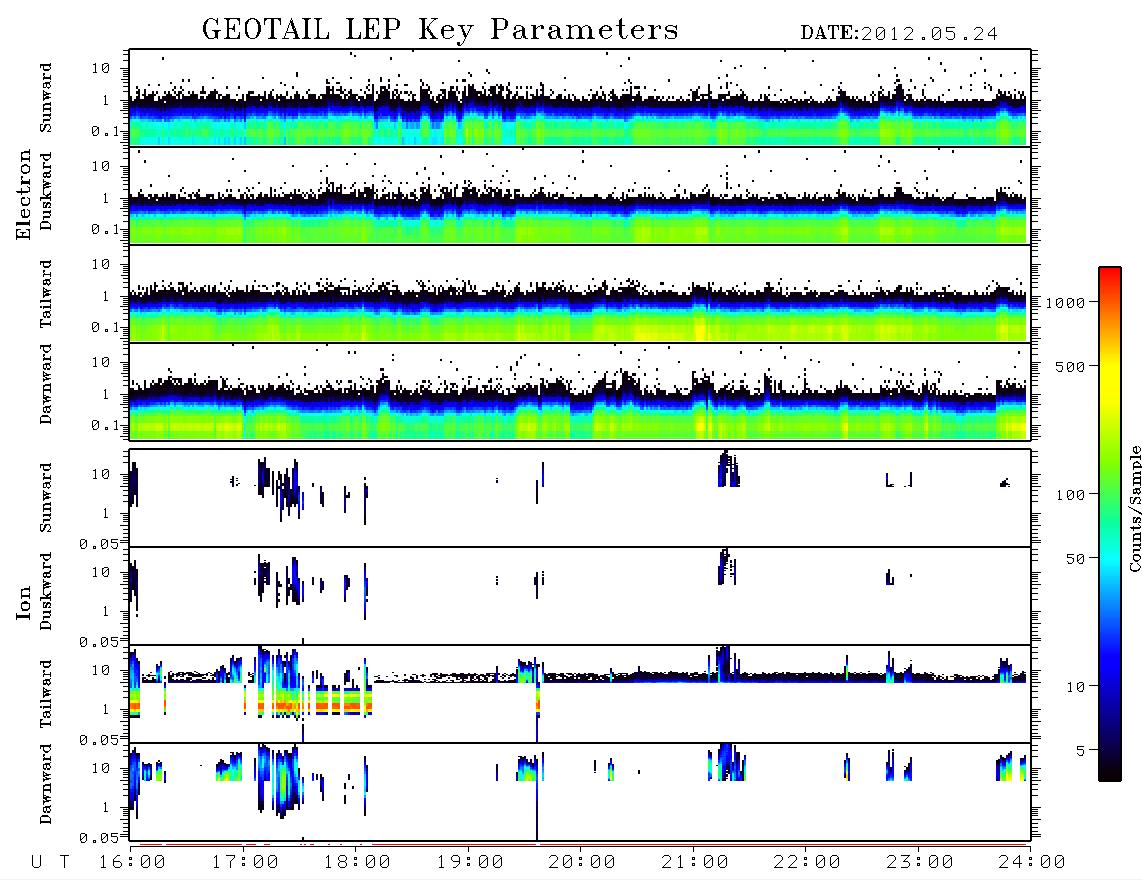1142x880 pixels.
Task: Click the Electron Dawnward panel label
Action: pos(46,384)
